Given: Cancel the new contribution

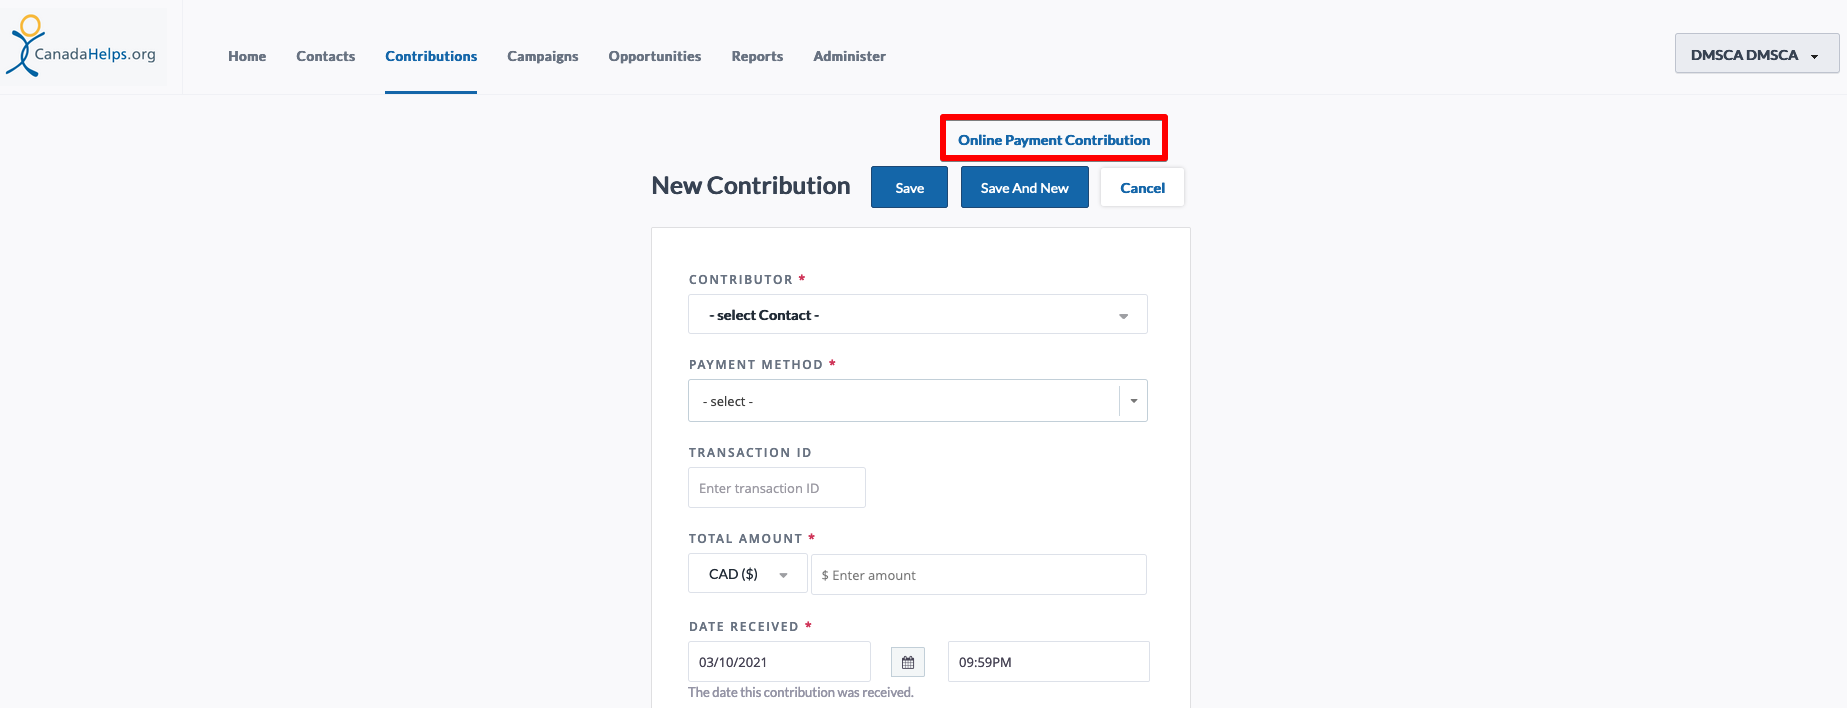Looking at the screenshot, I should click(1142, 187).
